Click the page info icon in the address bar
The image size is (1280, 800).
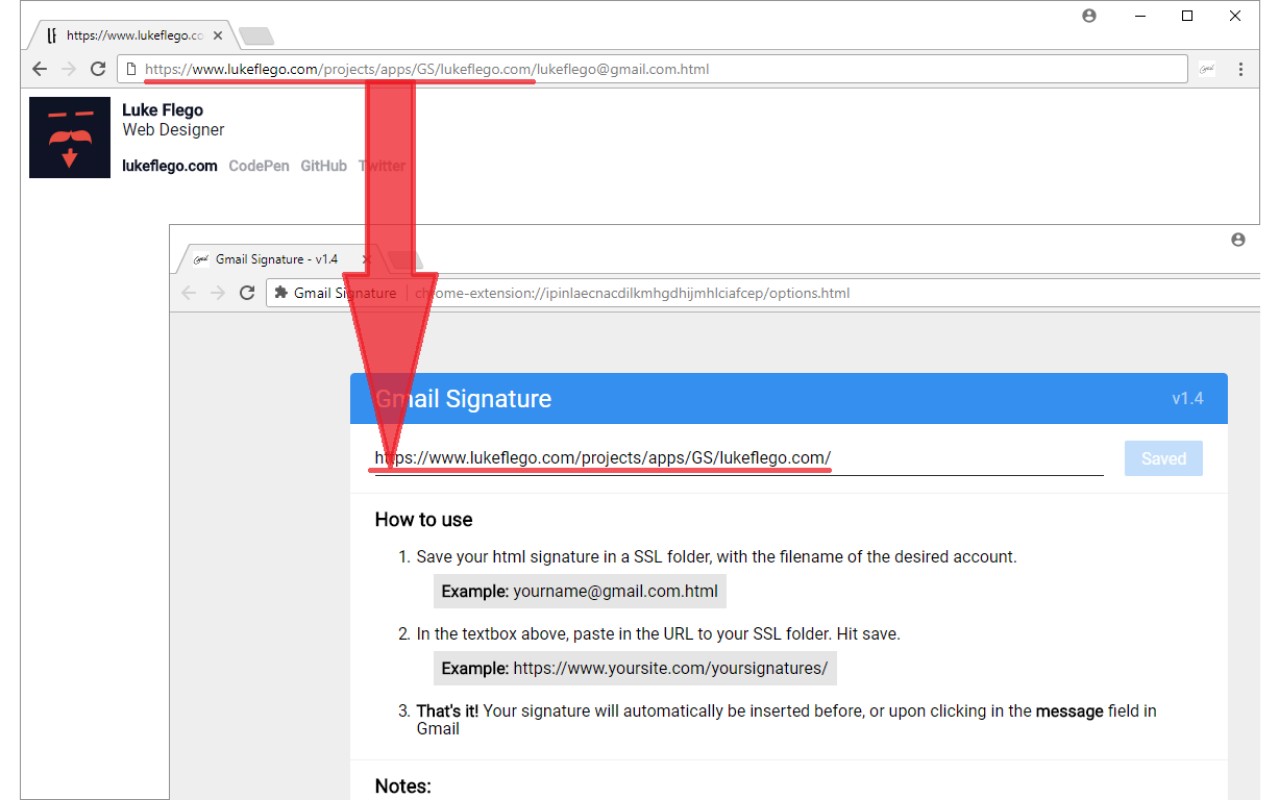click(130, 69)
